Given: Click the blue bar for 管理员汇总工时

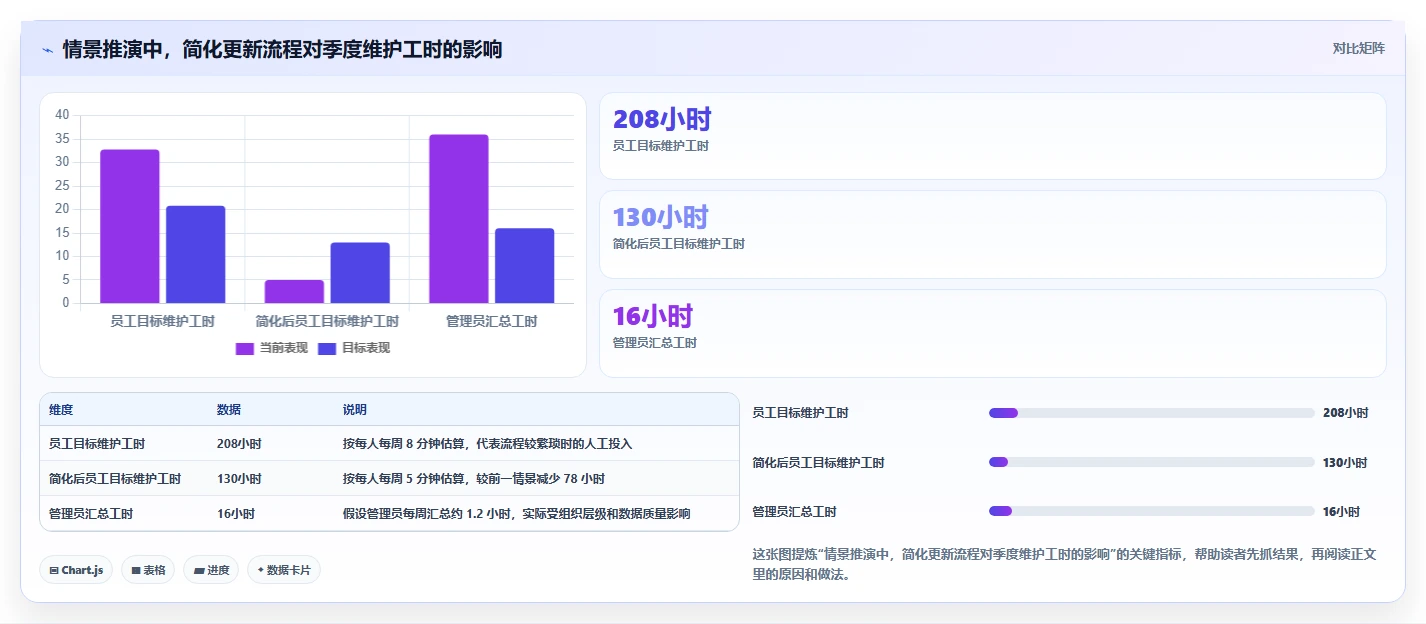Looking at the screenshot, I should click(525, 266).
